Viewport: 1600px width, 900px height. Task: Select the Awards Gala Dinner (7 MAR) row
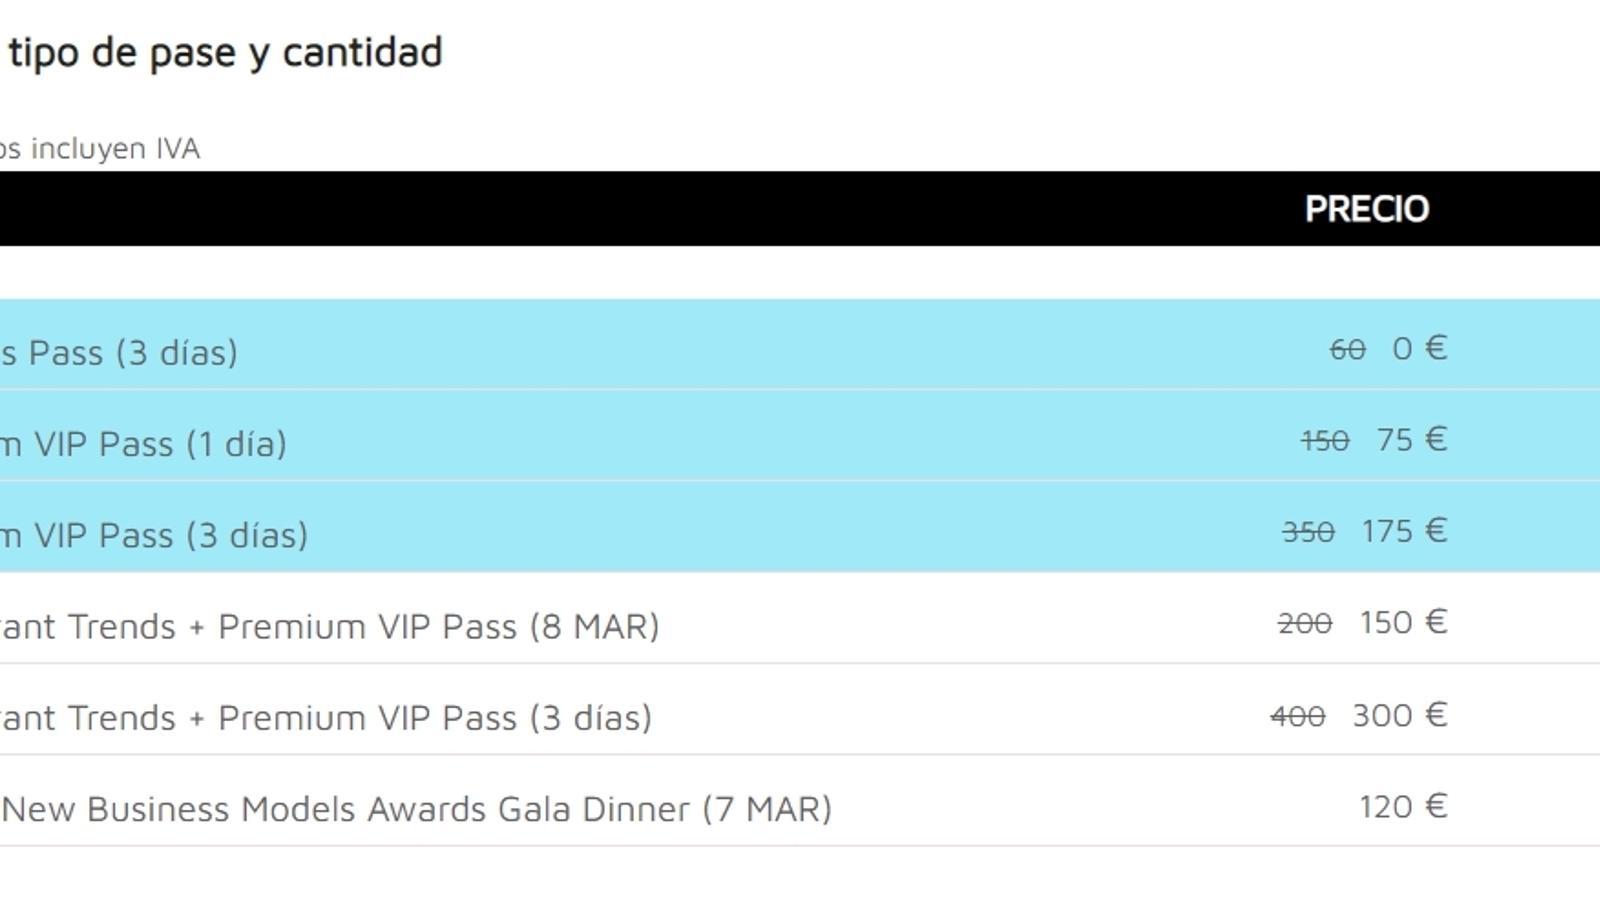416,809
